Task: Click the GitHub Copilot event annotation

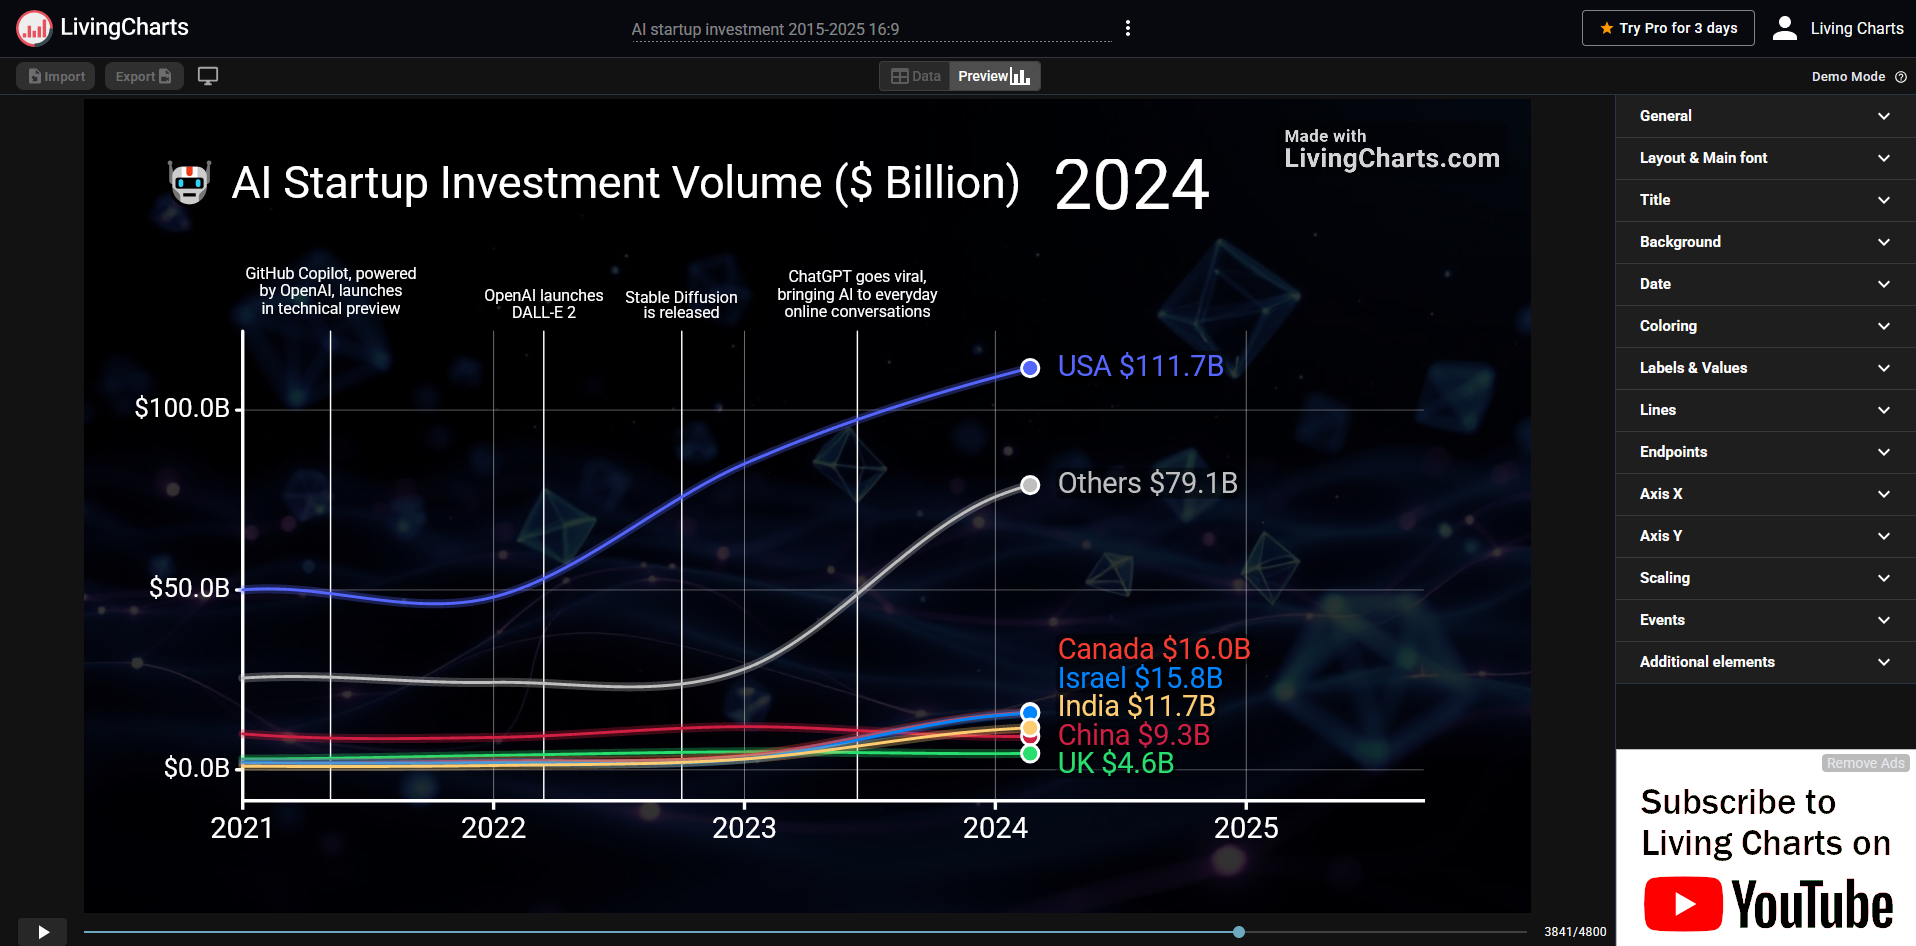Action: pos(331,291)
